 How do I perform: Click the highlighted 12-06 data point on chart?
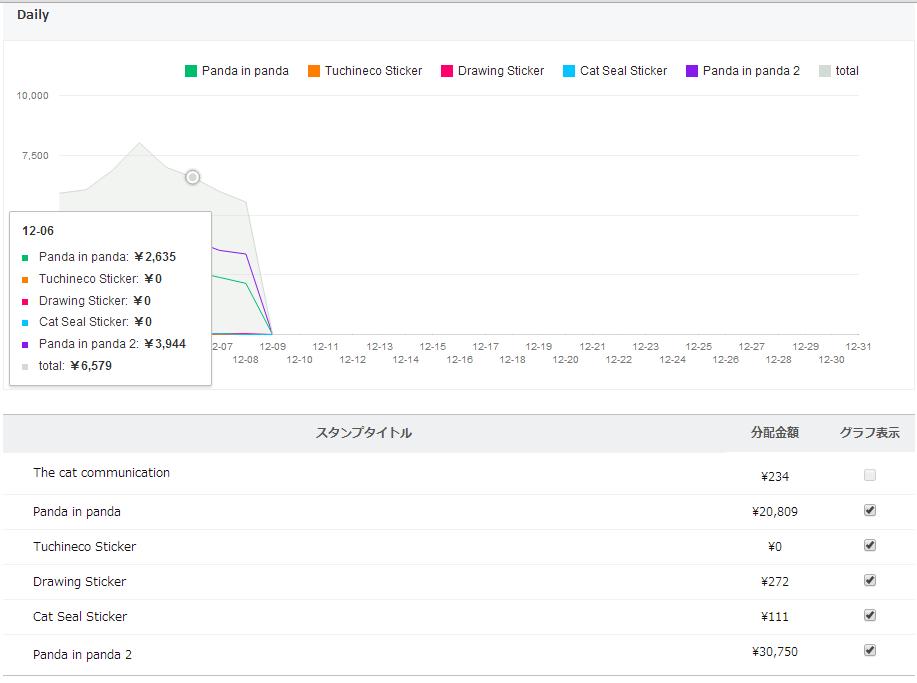click(x=192, y=177)
